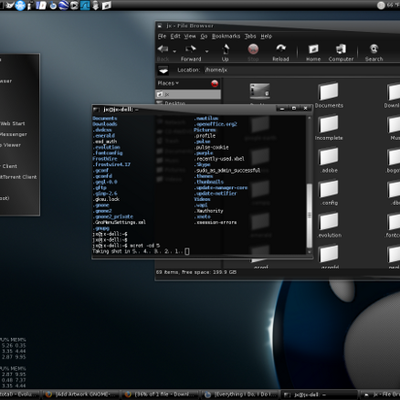The image size is (400, 400).
Task: Click the terminal scrollbar down arrow
Action: [x=309, y=252]
